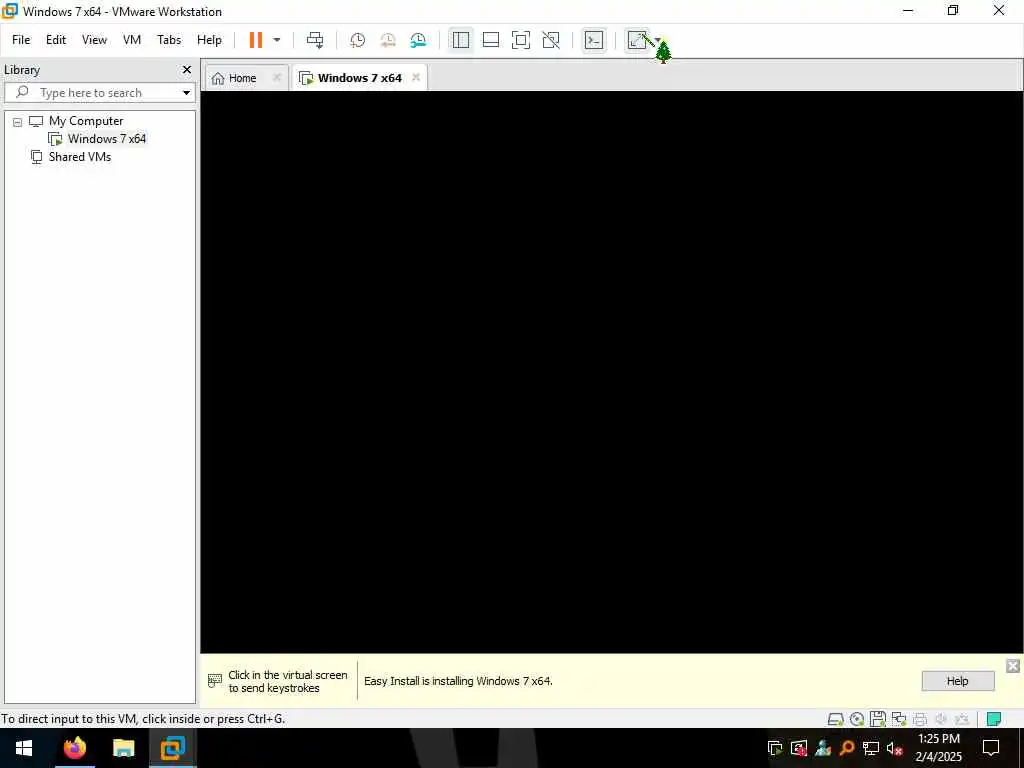Screen dimensions: 1024x768
Task: Click the keyboard icon in the install bar
Action: pos(215,681)
